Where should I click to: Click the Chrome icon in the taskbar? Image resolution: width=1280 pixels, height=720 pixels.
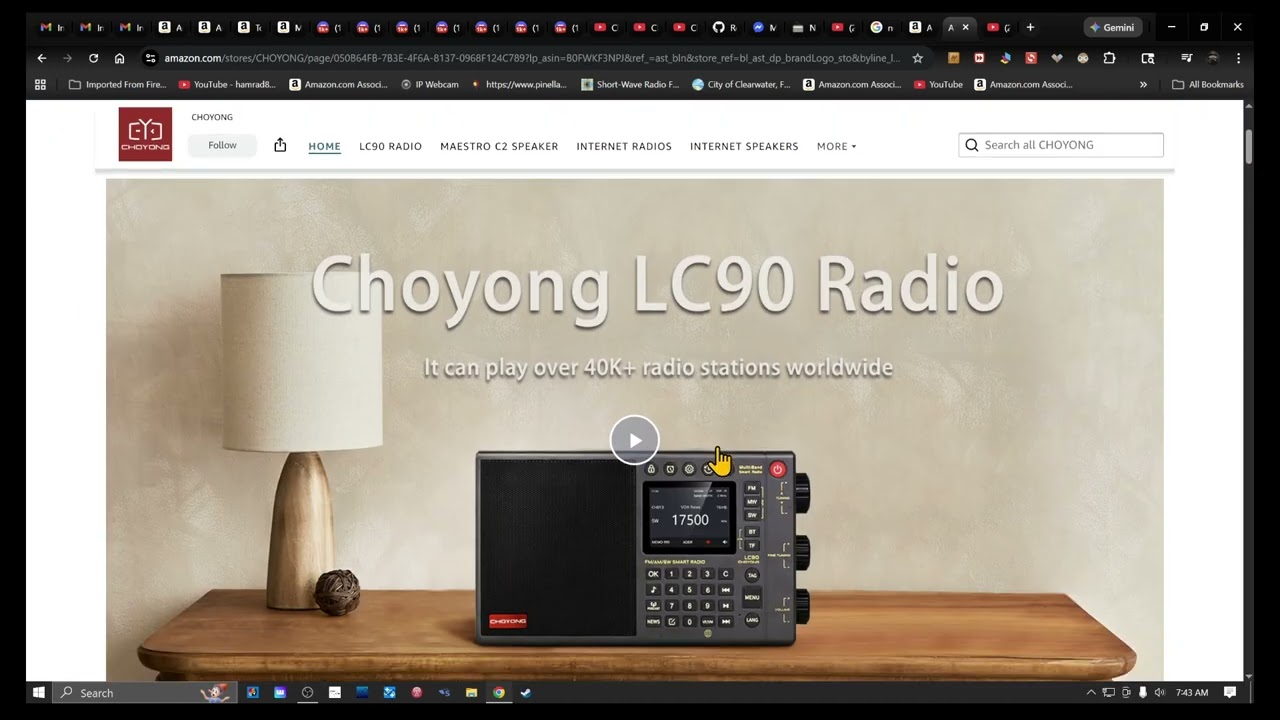[x=498, y=692]
